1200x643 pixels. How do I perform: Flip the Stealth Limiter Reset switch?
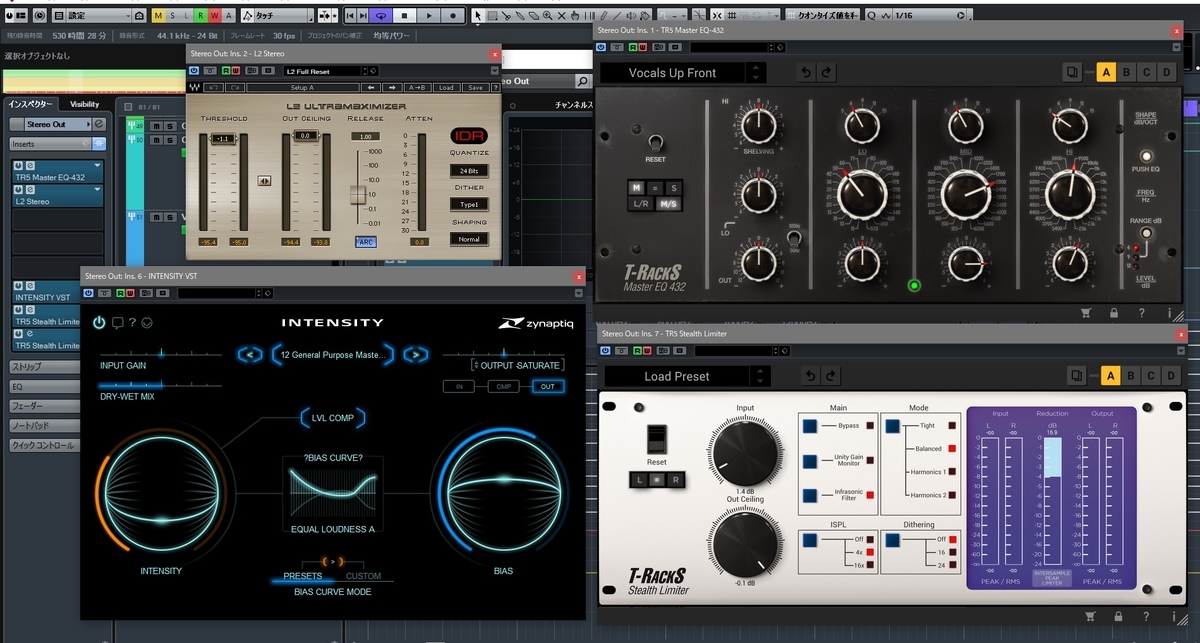(656, 438)
